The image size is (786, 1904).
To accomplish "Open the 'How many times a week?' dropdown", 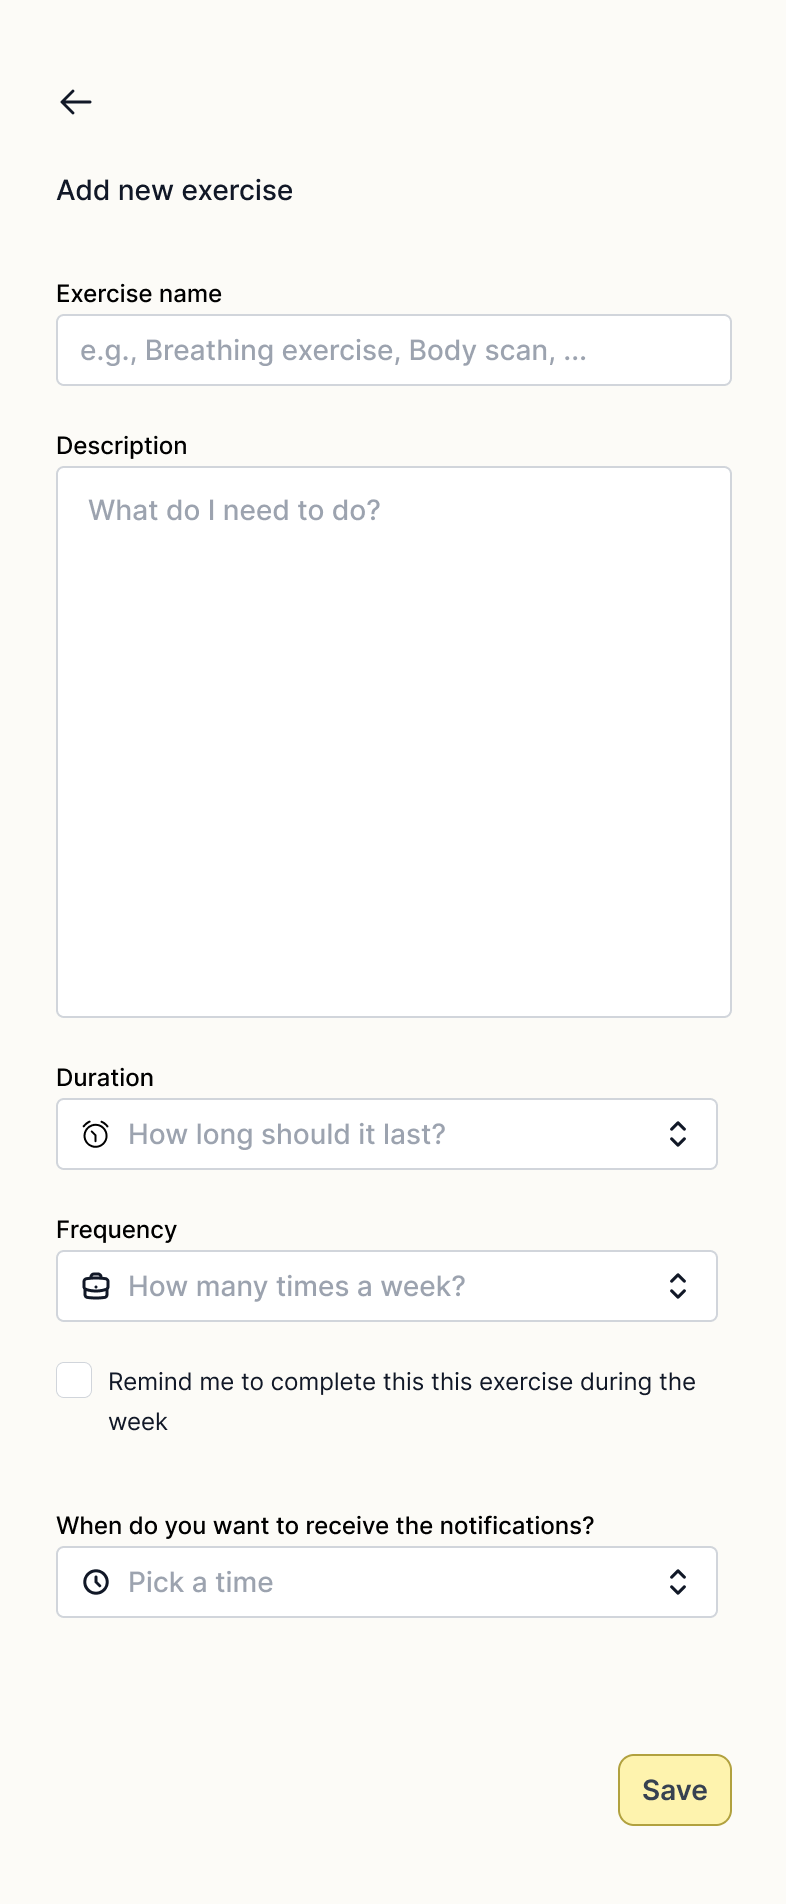I will tap(387, 1286).
